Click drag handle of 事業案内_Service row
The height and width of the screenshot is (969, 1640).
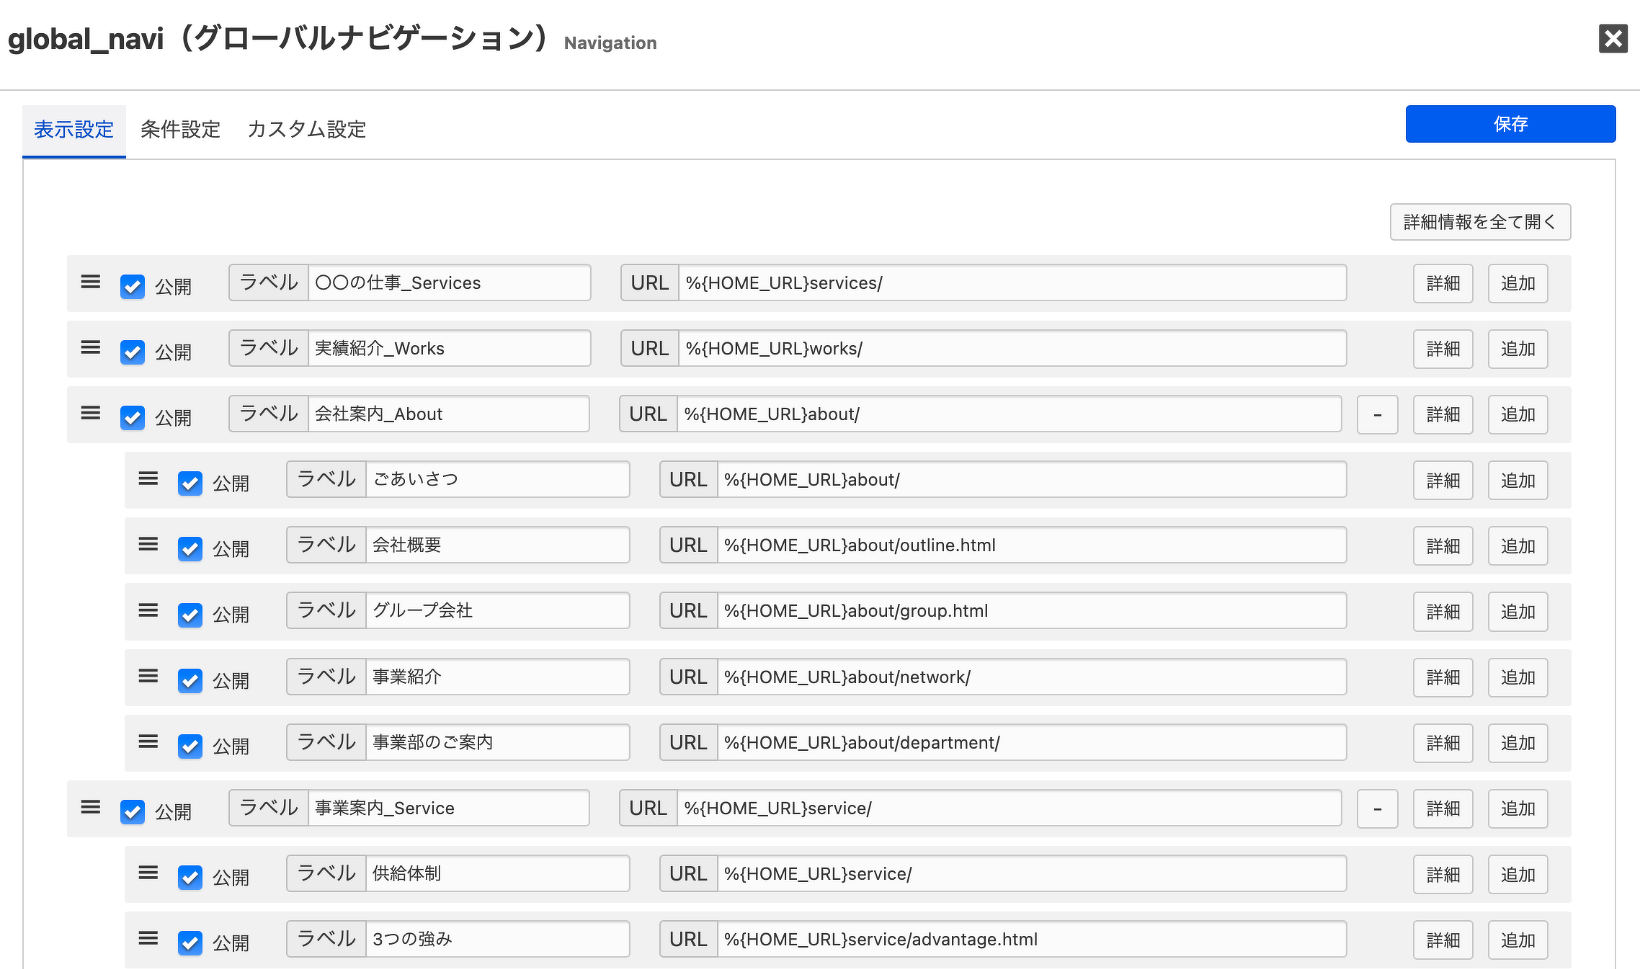point(91,807)
